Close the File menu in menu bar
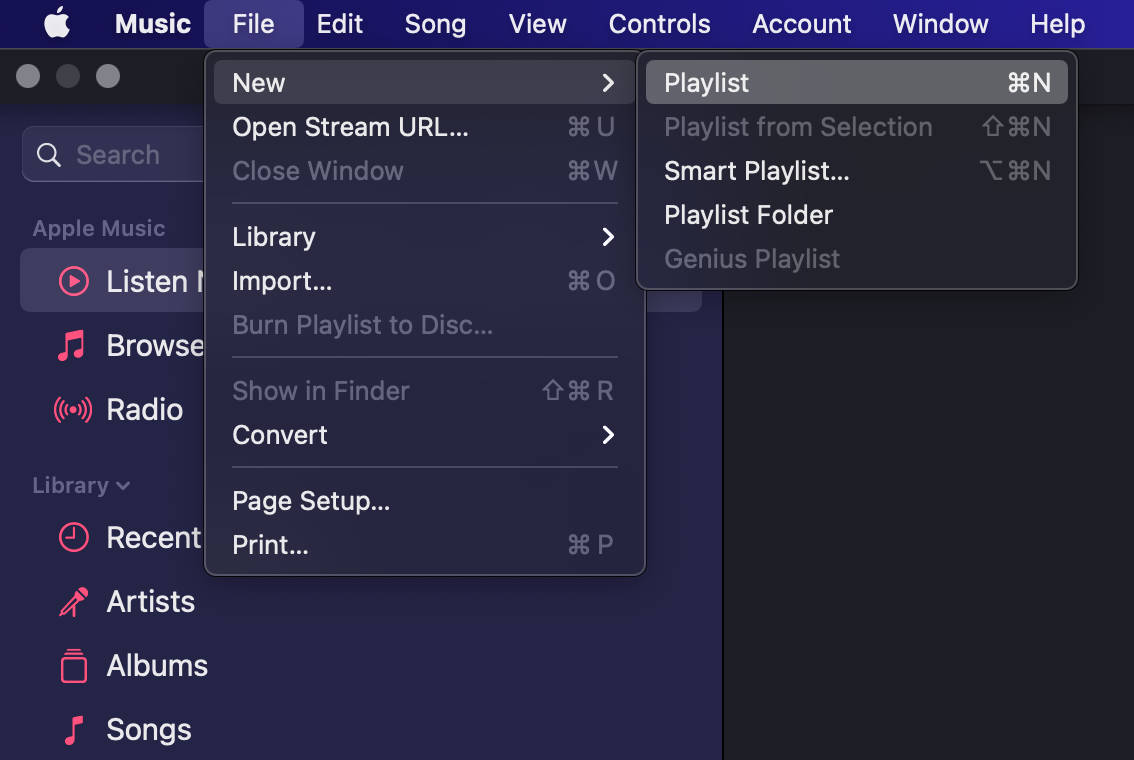This screenshot has height=760, width=1134. (253, 24)
